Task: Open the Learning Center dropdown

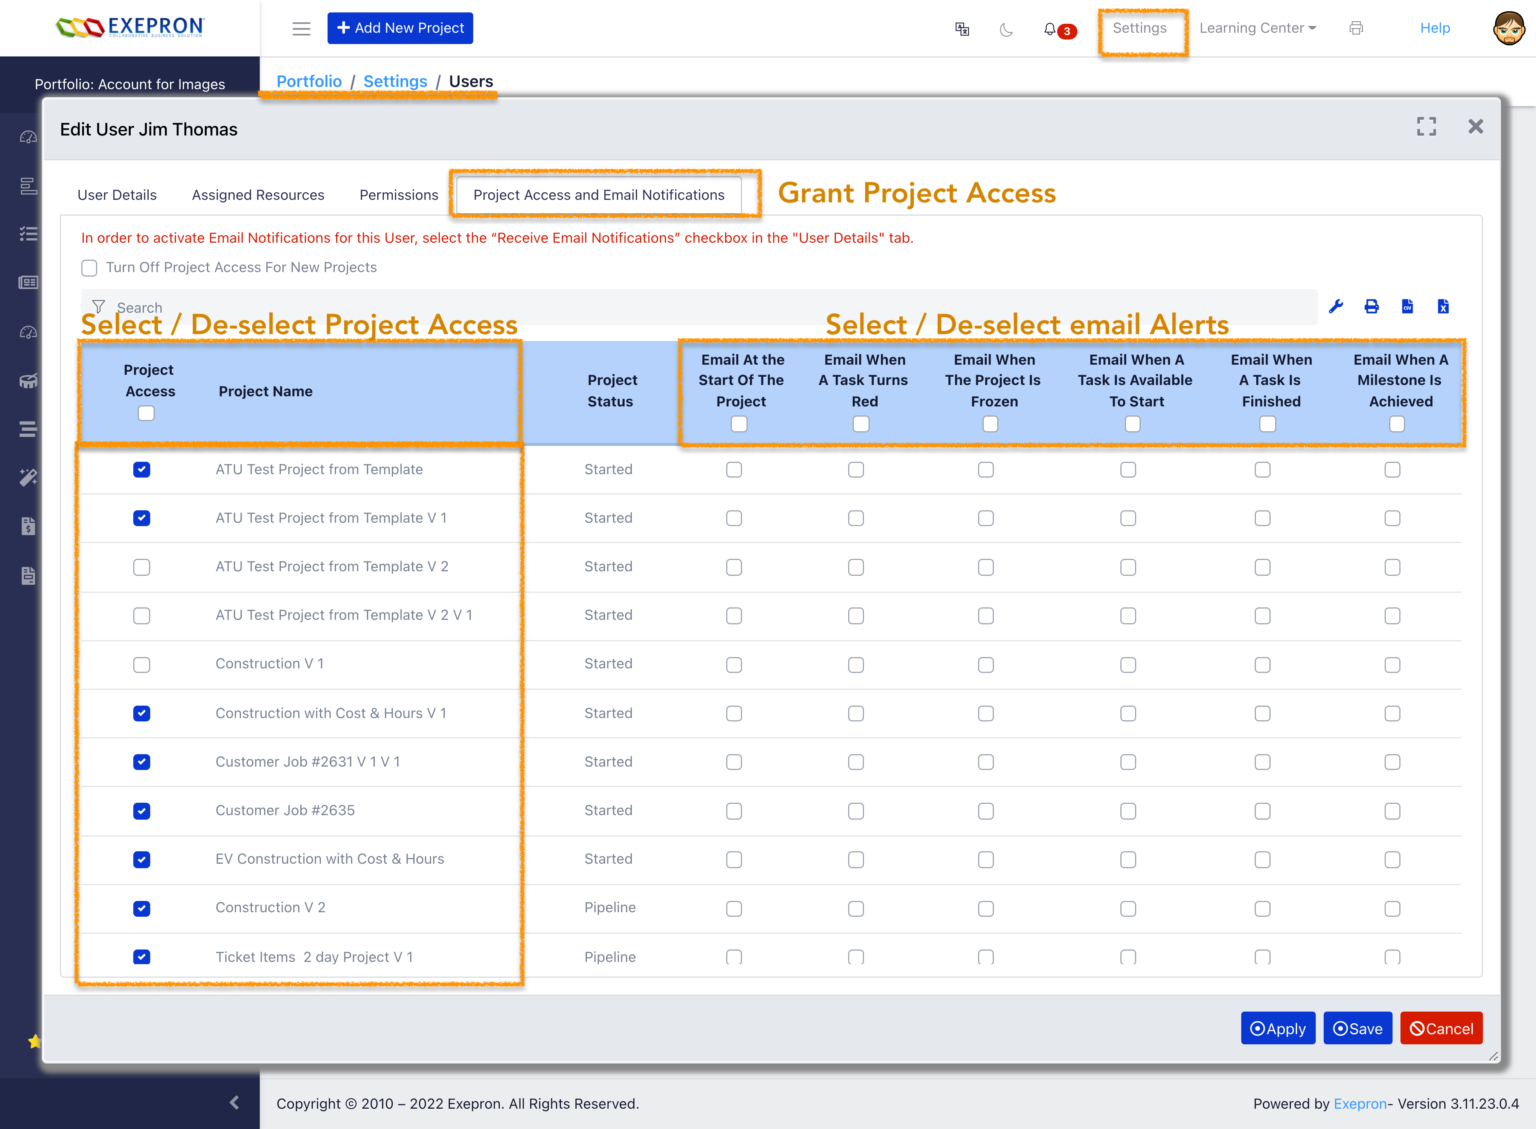Action: click(x=1257, y=28)
